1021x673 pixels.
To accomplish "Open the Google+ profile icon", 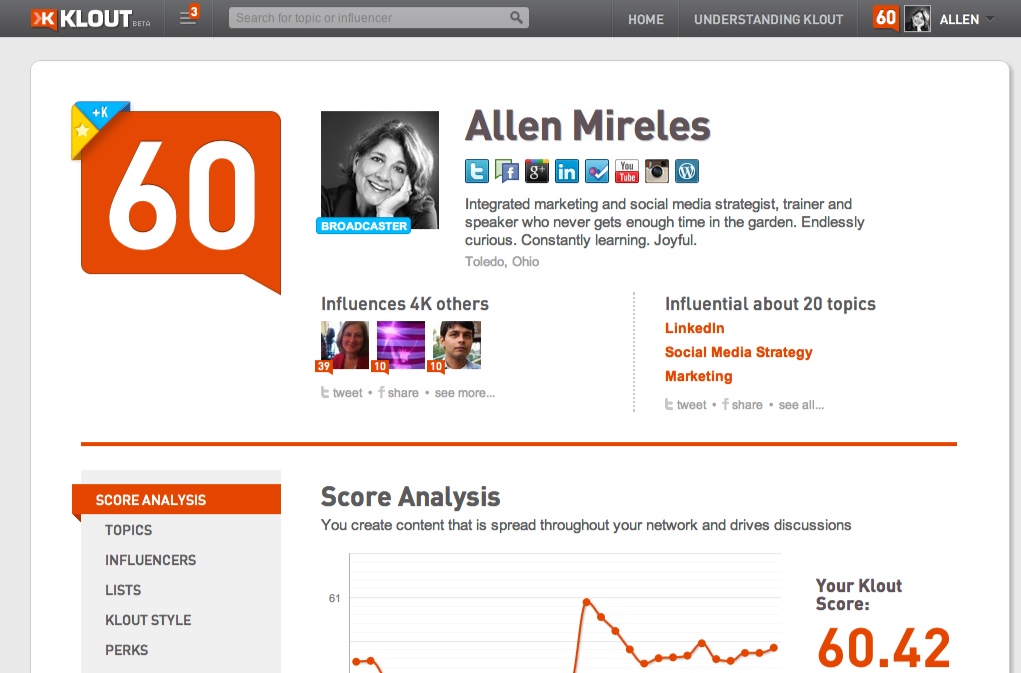I will [537, 171].
